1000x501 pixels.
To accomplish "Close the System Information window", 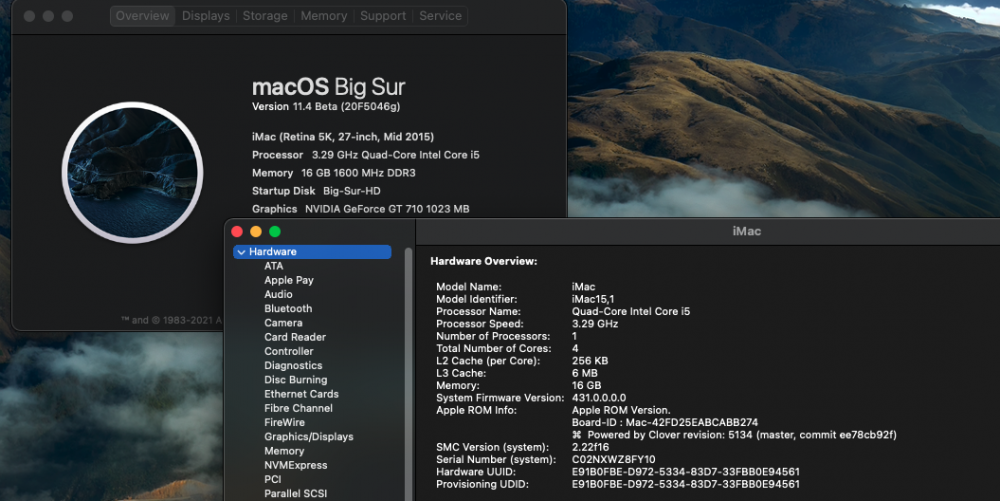I will pyautogui.click(x=237, y=231).
